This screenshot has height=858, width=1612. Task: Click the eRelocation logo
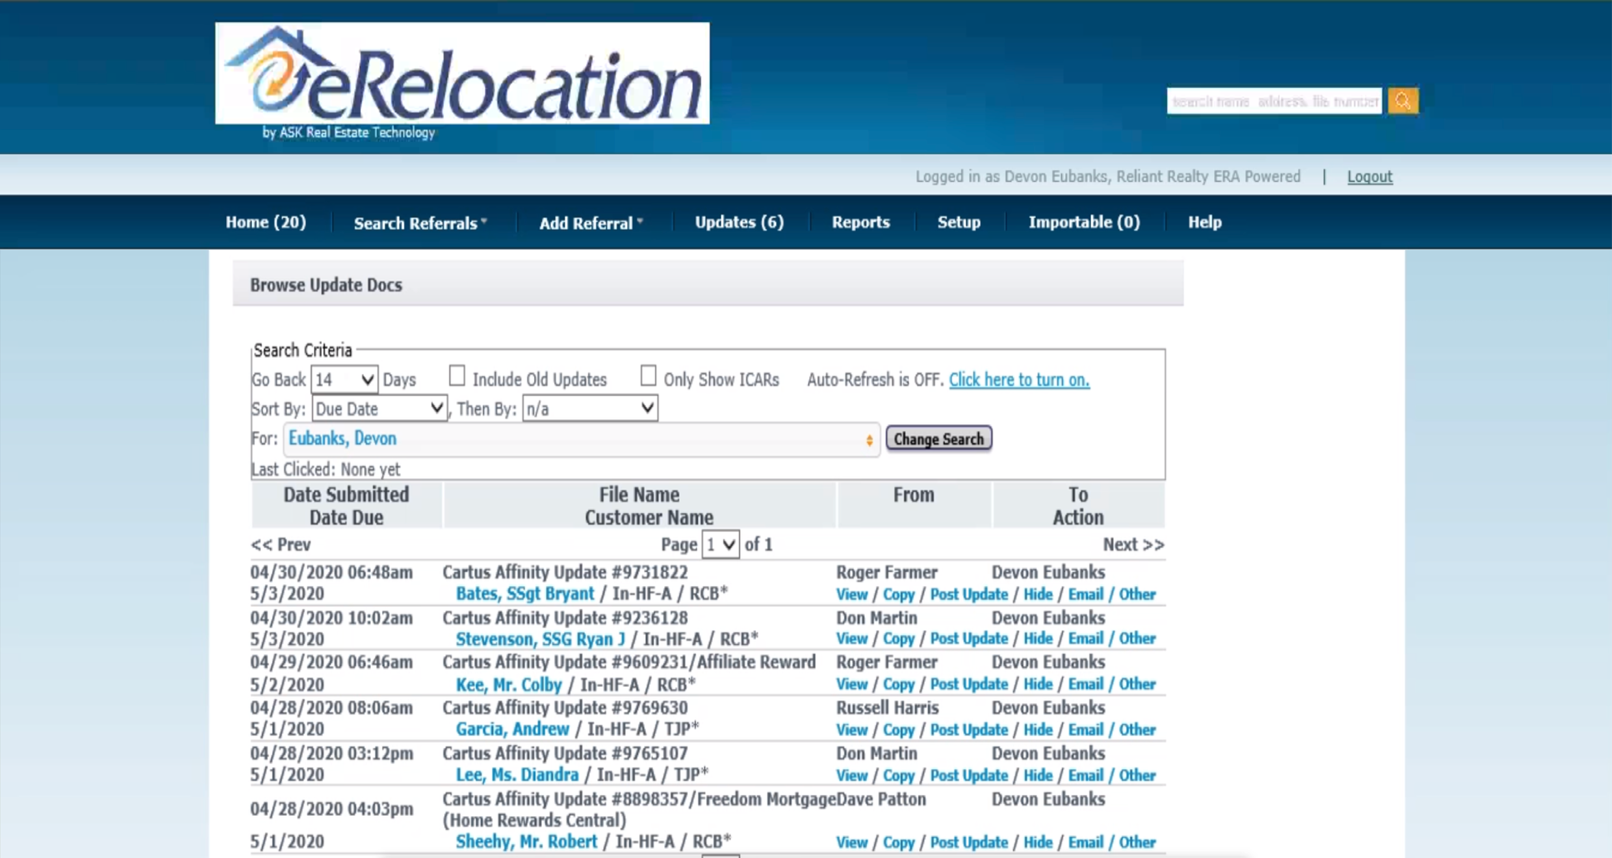pyautogui.click(x=462, y=75)
